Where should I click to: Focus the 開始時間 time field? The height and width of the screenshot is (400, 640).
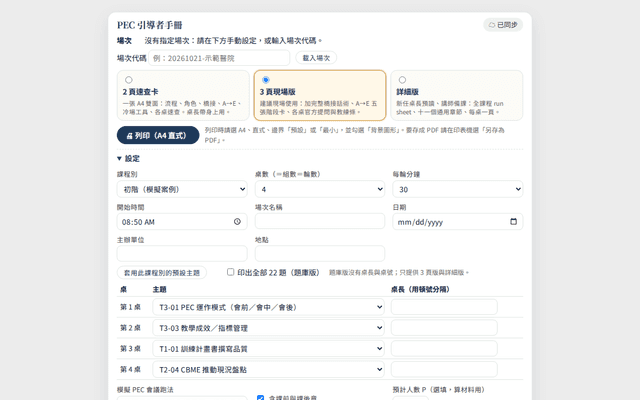(x=182, y=222)
